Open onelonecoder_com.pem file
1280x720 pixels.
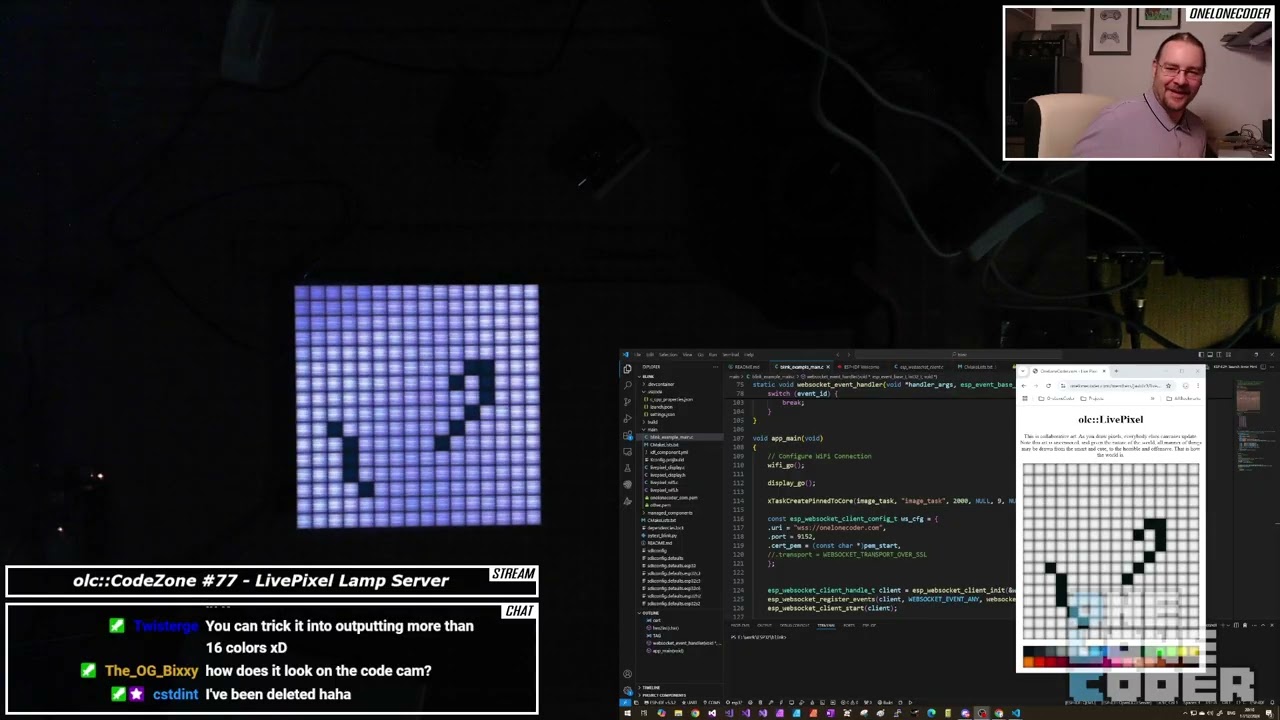coord(673,498)
